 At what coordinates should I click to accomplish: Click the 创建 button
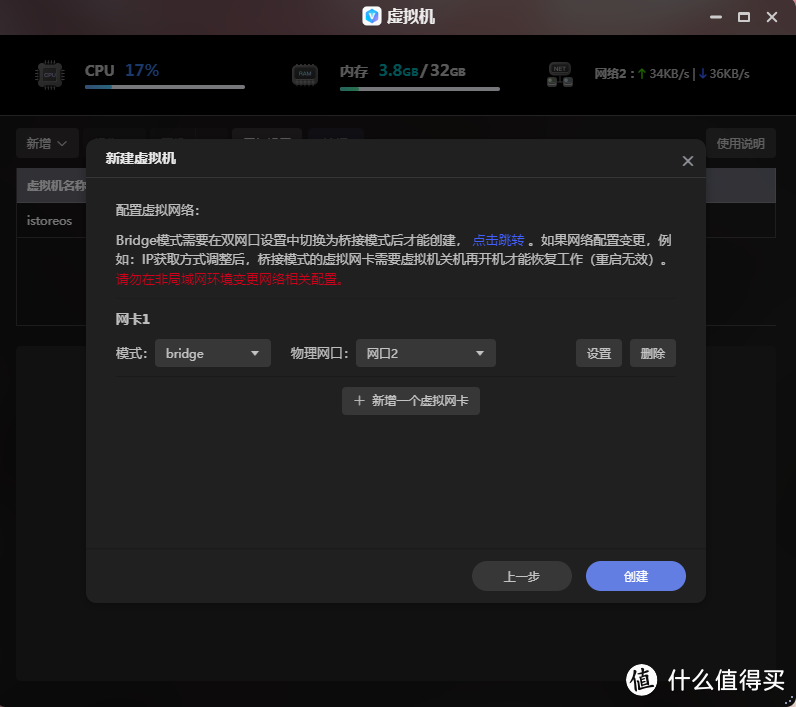pos(636,576)
